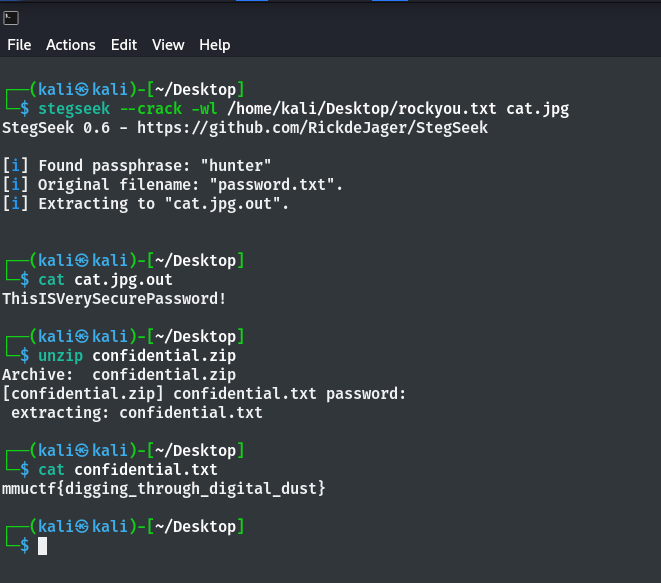
Task: Open the Actions menu
Action: coord(71,45)
